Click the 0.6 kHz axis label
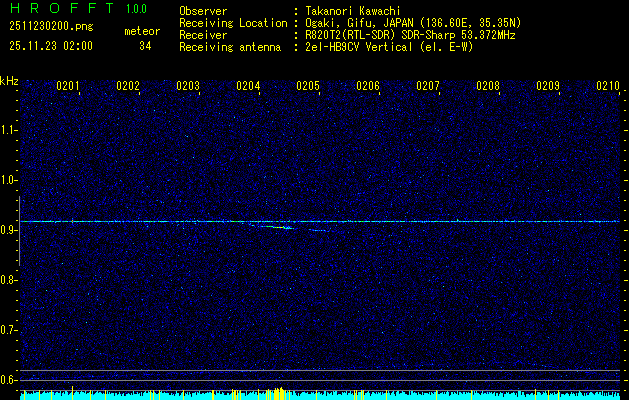629x400 pixels. (8, 380)
